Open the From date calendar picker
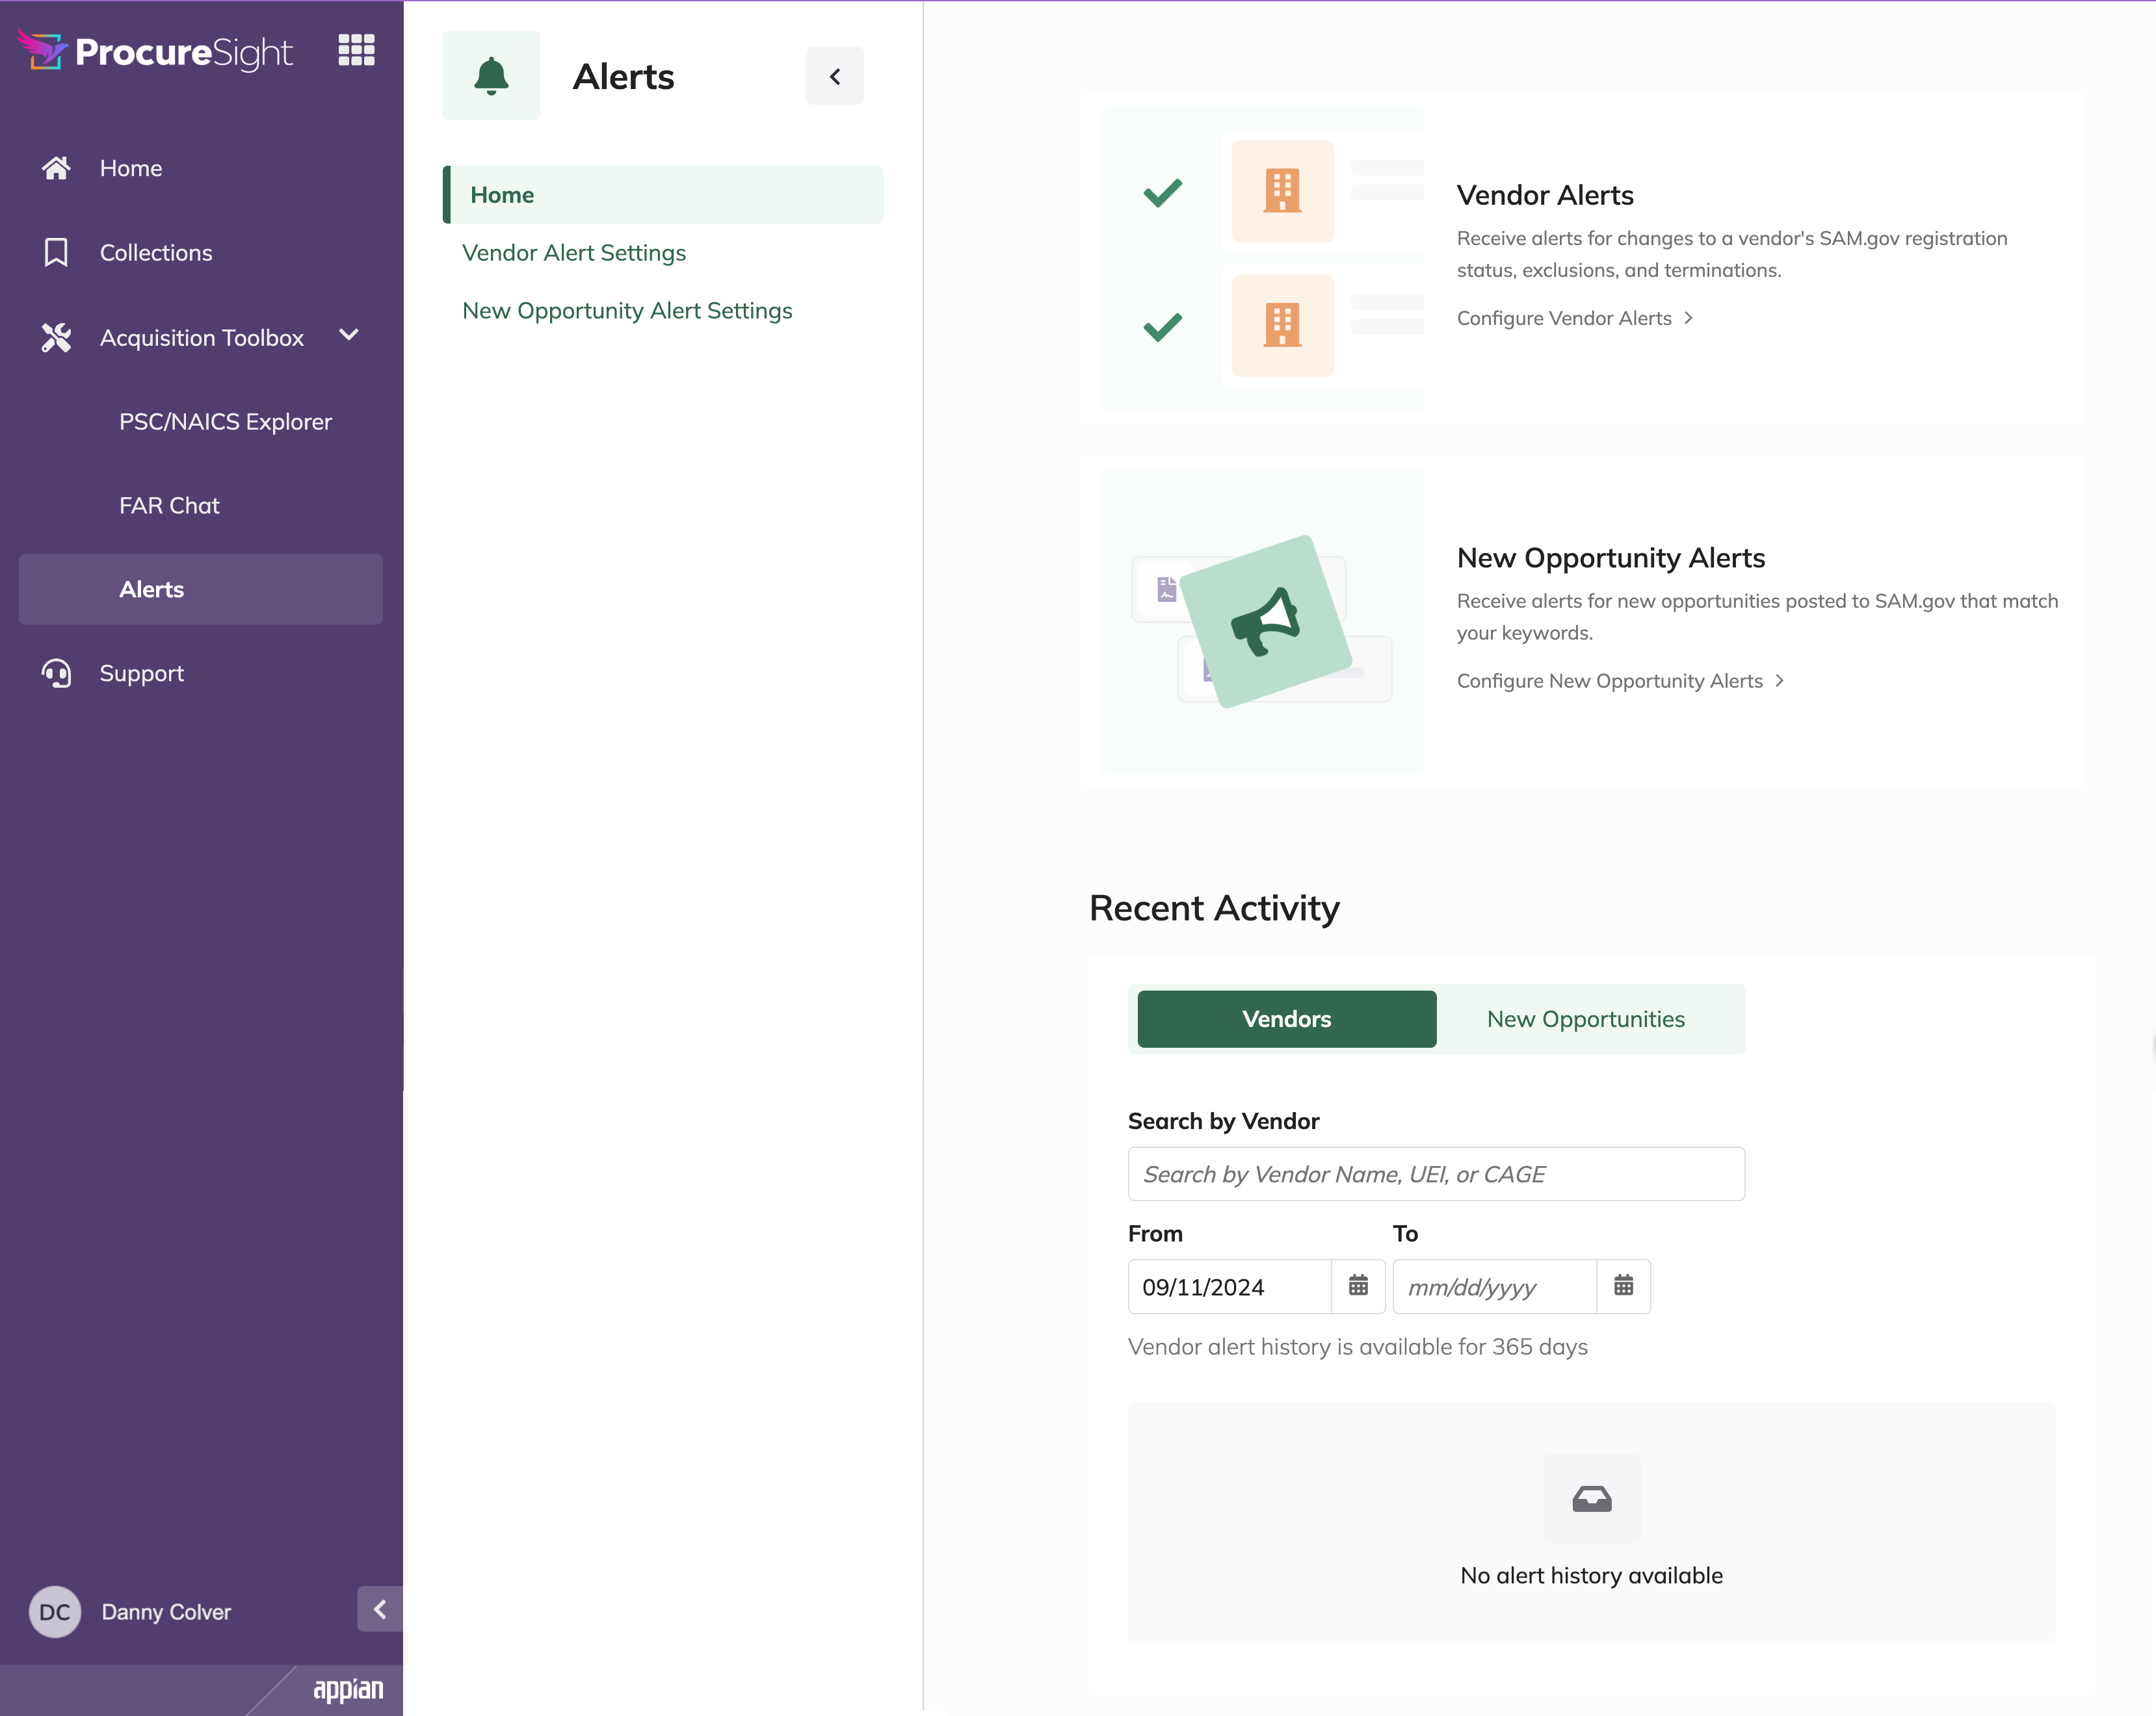The image size is (2156, 1716). [1358, 1286]
